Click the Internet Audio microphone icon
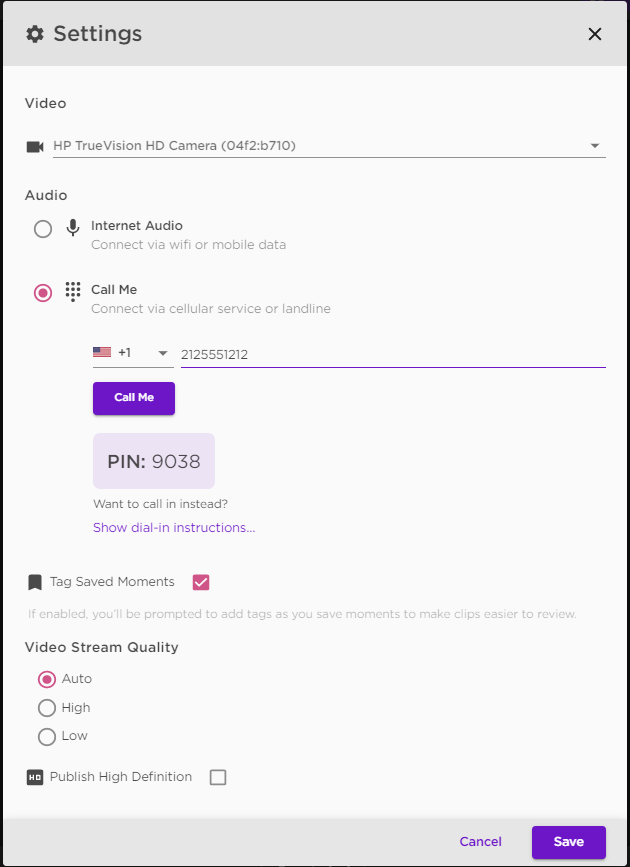The image size is (630, 867). tap(72, 228)
